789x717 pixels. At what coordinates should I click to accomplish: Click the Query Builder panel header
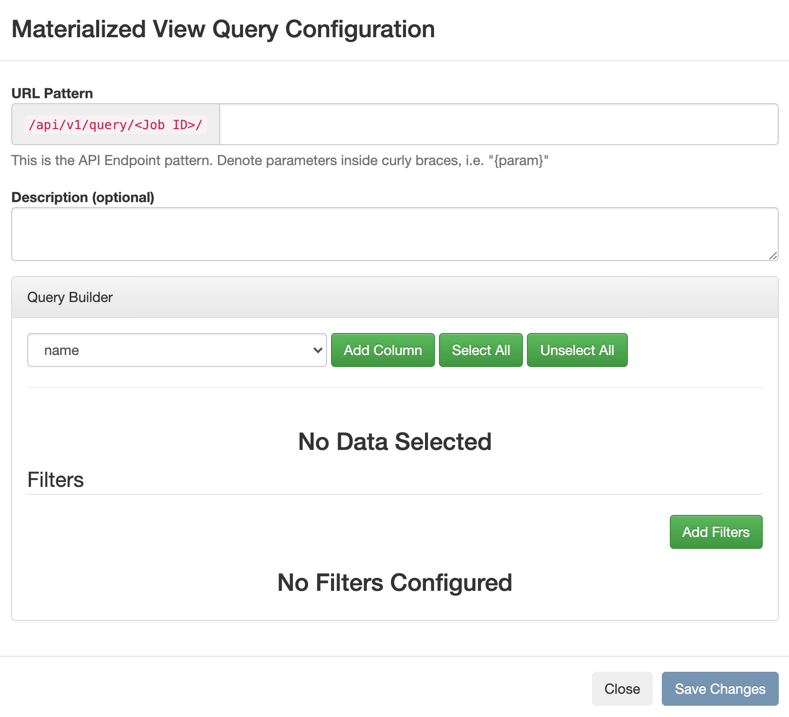(x=394, y=297)
